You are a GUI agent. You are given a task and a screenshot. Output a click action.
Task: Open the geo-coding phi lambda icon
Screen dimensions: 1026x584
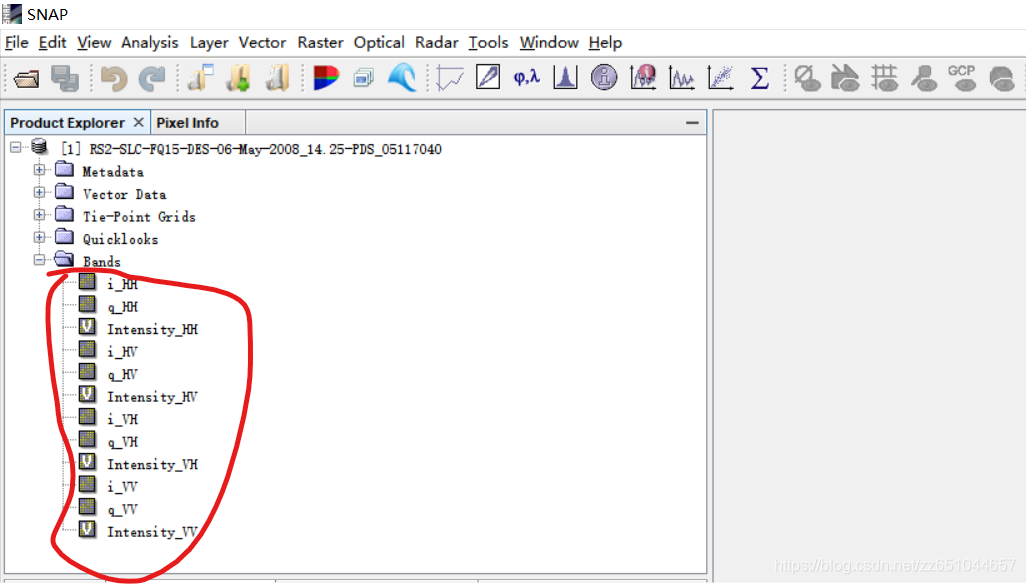527,78
